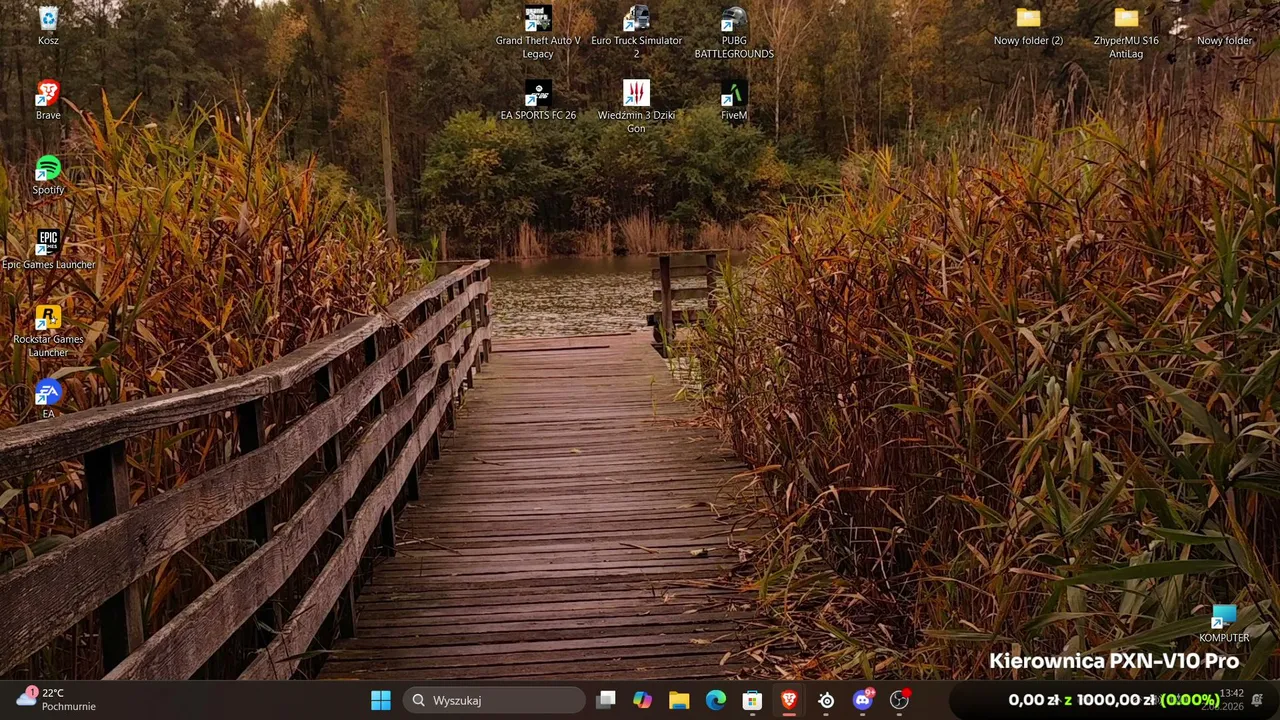Open the weather widget showing 22°C Pochmurnie

point(56,700)
